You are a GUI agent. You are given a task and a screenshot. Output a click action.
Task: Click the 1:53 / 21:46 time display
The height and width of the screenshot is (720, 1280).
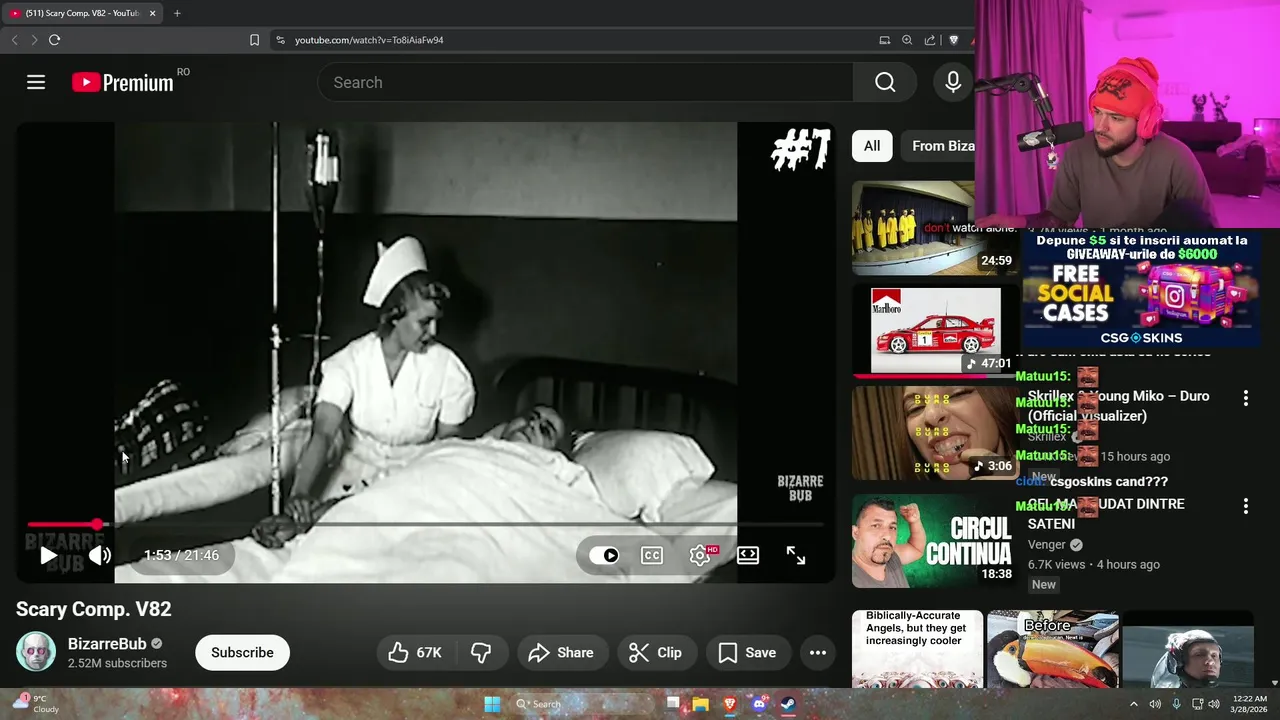pyautogui.click(x=181, y=555)
